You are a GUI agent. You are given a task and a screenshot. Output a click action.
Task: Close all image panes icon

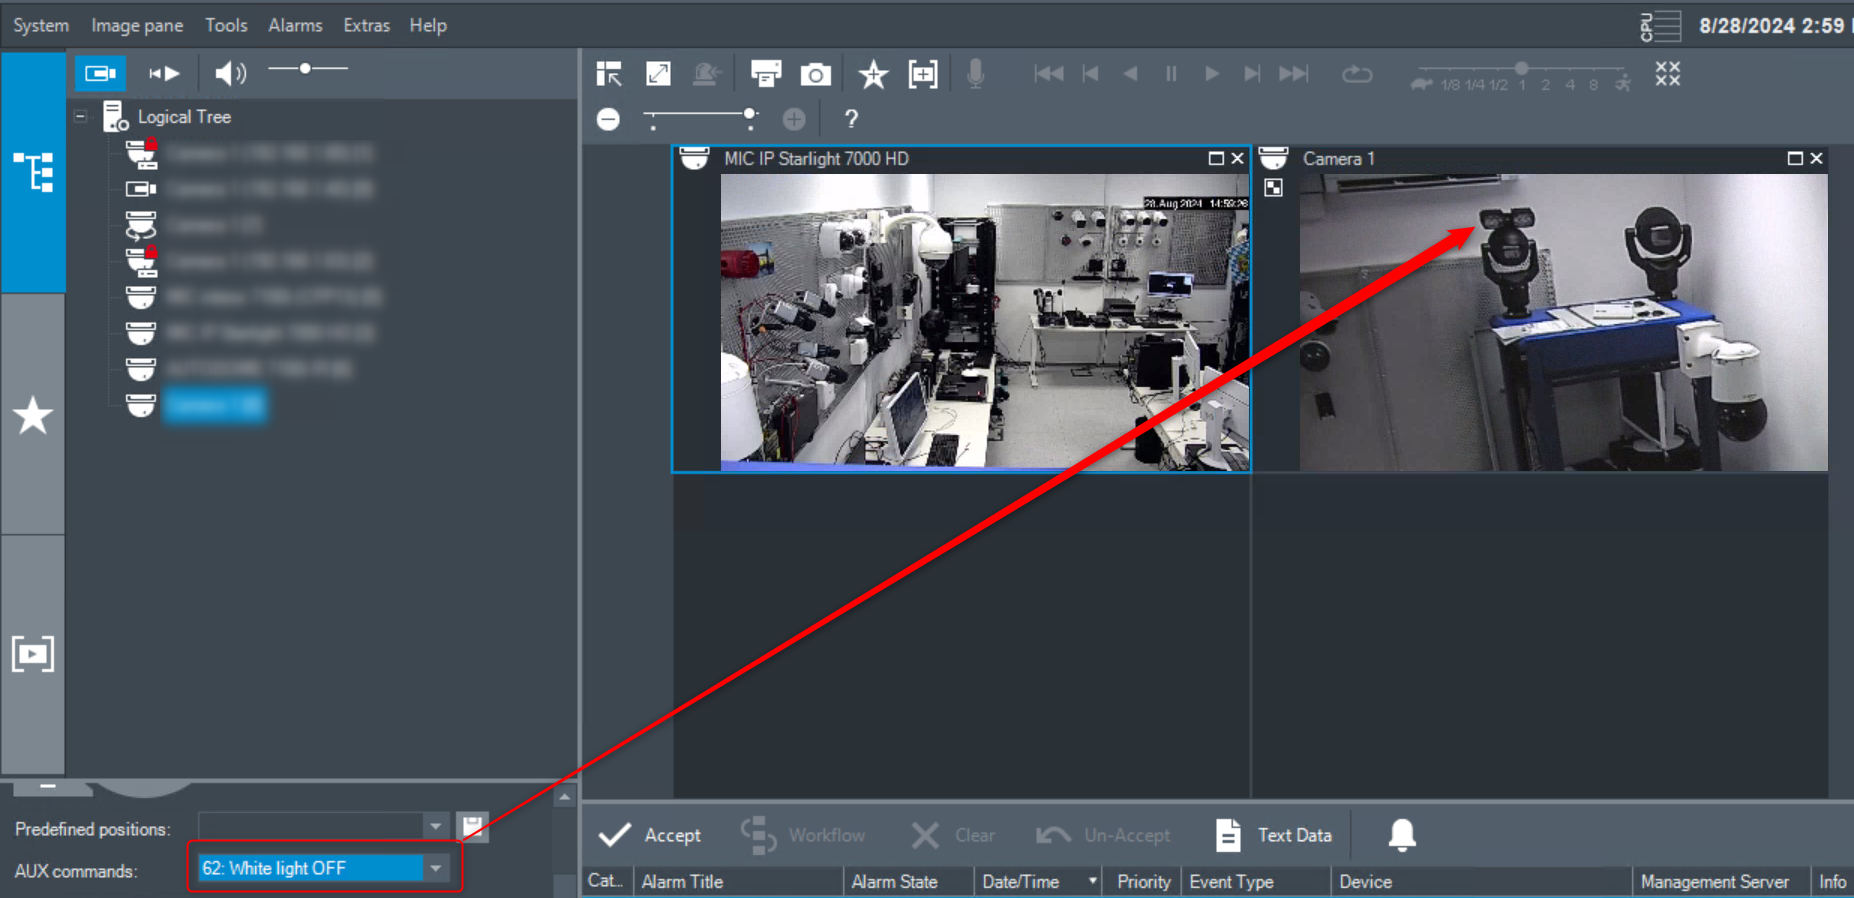(1667, 74)
